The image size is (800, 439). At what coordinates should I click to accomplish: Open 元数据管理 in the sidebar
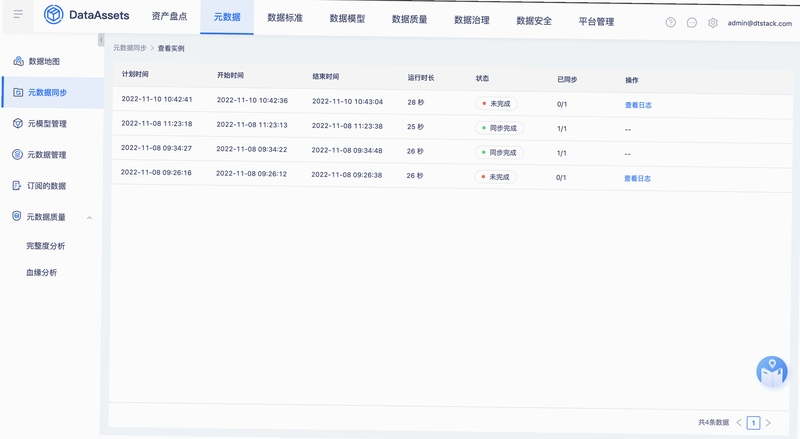(x=47, y=155)
